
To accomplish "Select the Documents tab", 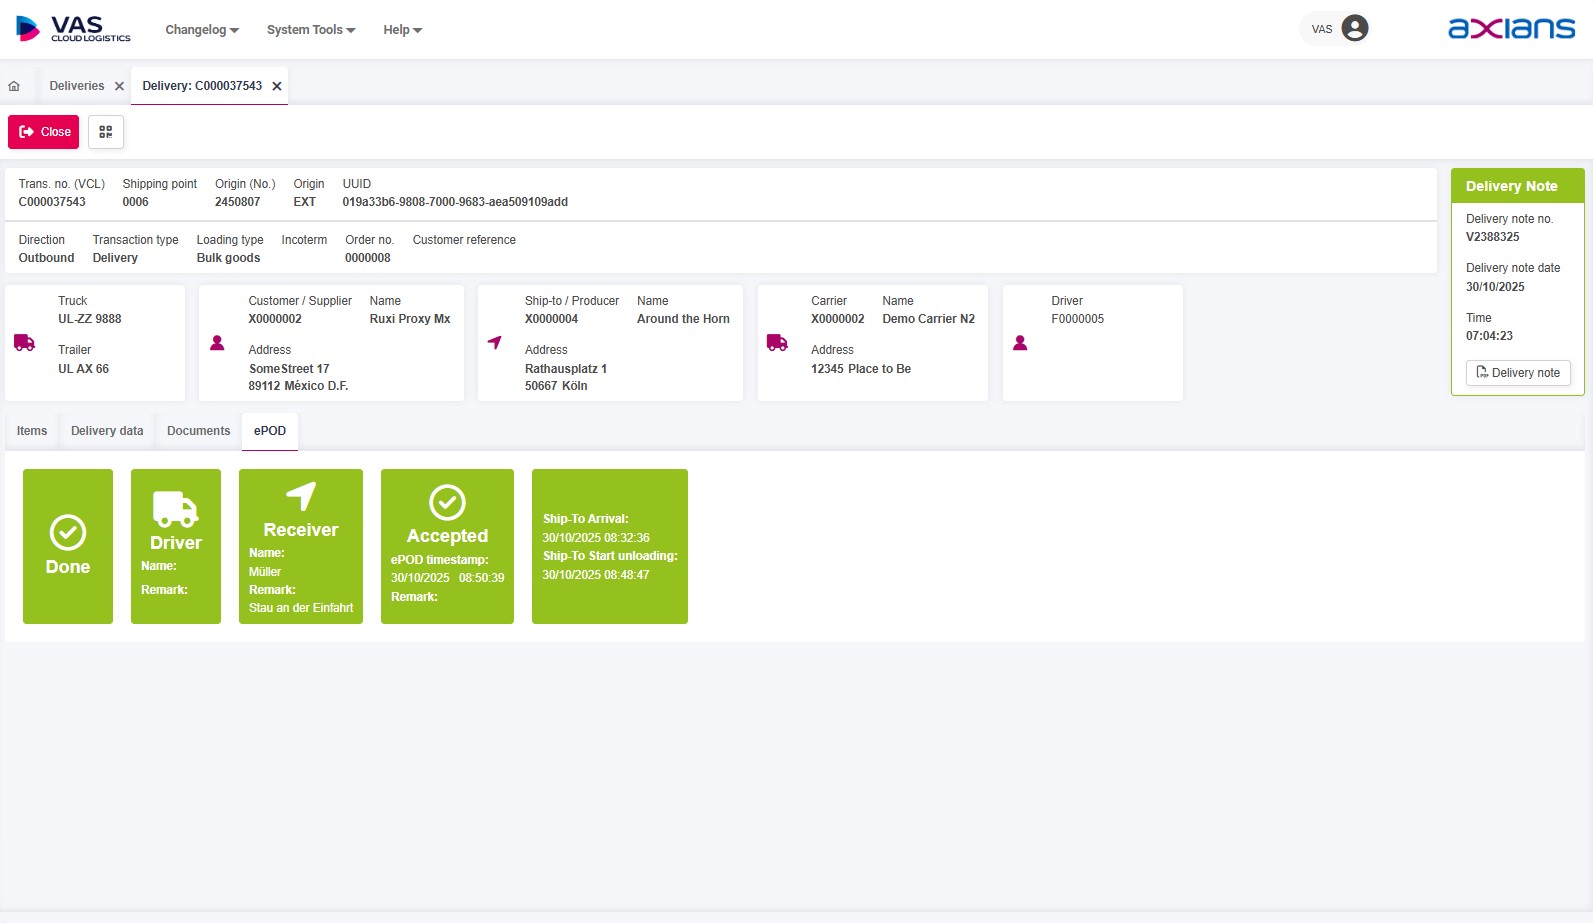I will click(198, 431).
